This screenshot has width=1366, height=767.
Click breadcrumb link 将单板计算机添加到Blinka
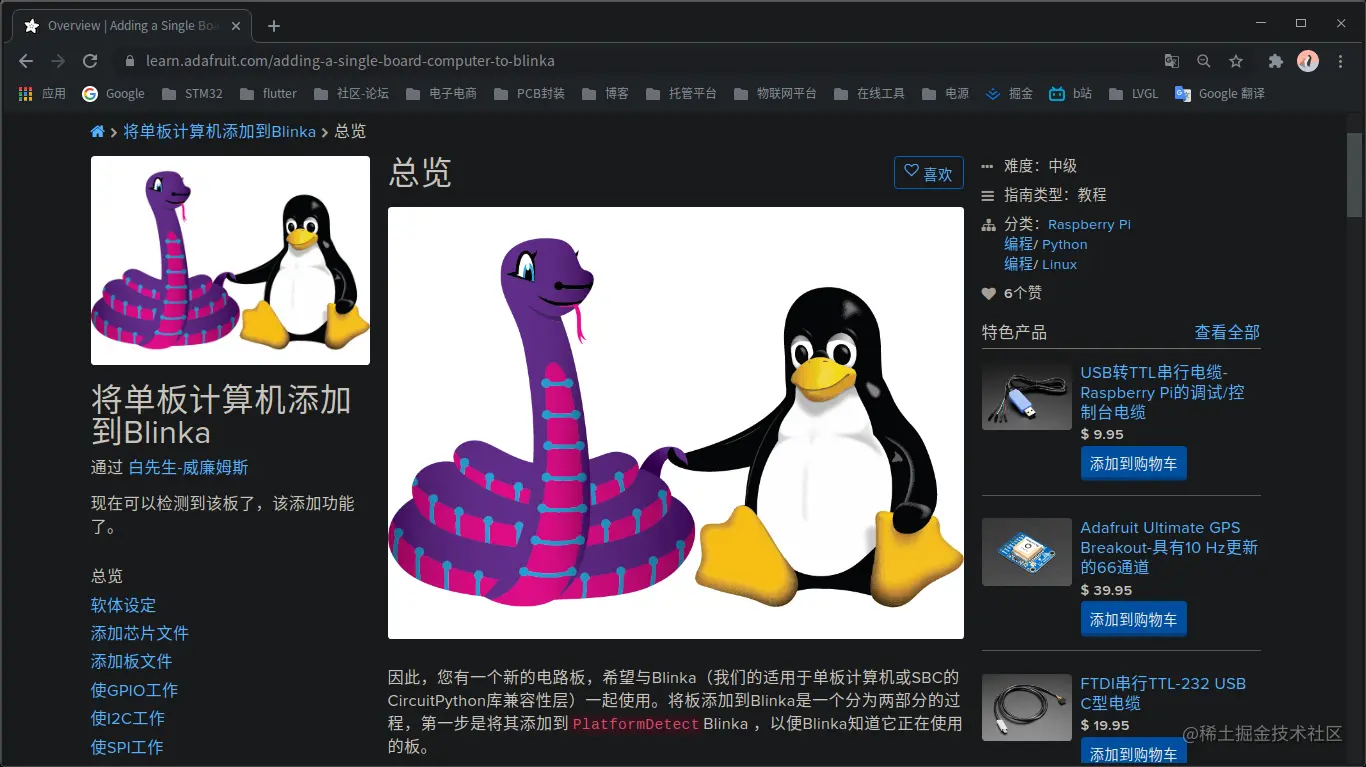[219, 131]
